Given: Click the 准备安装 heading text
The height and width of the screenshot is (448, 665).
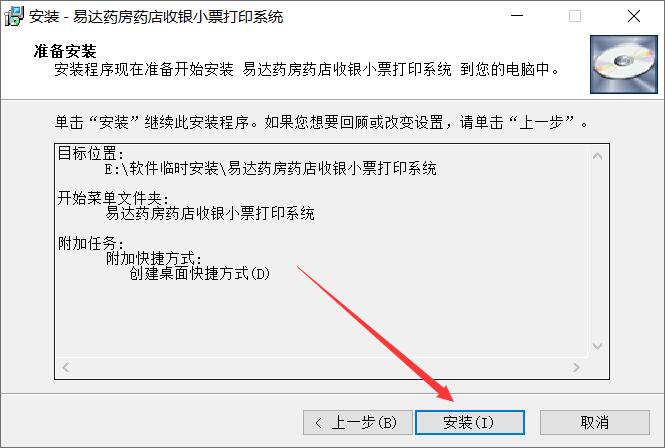Looking at the screenshot, I should 65,51.
